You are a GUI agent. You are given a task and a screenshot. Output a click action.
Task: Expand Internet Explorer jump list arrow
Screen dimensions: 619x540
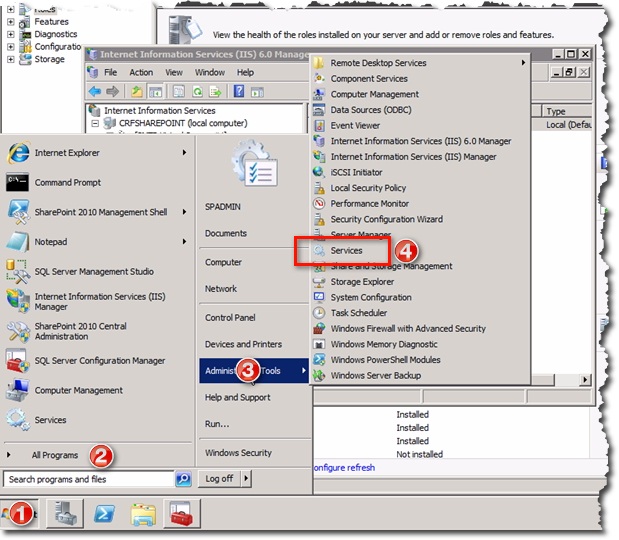[184, 152]
